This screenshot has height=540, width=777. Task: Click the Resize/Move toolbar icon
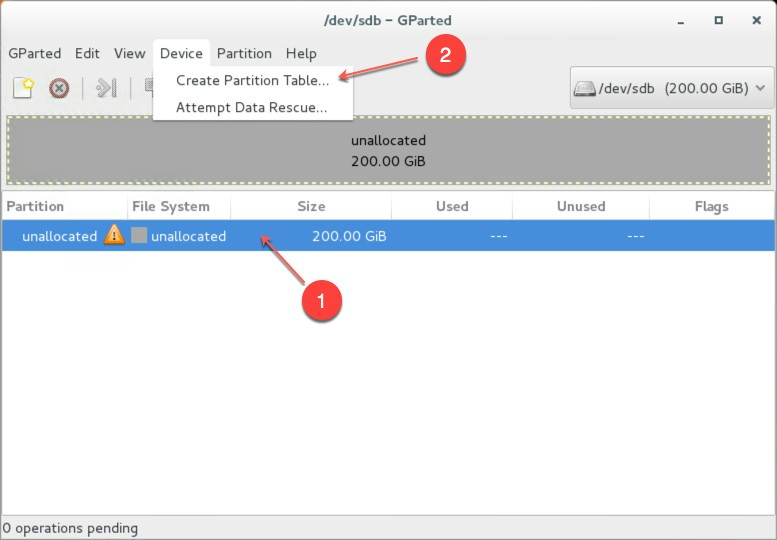point(106,88)
